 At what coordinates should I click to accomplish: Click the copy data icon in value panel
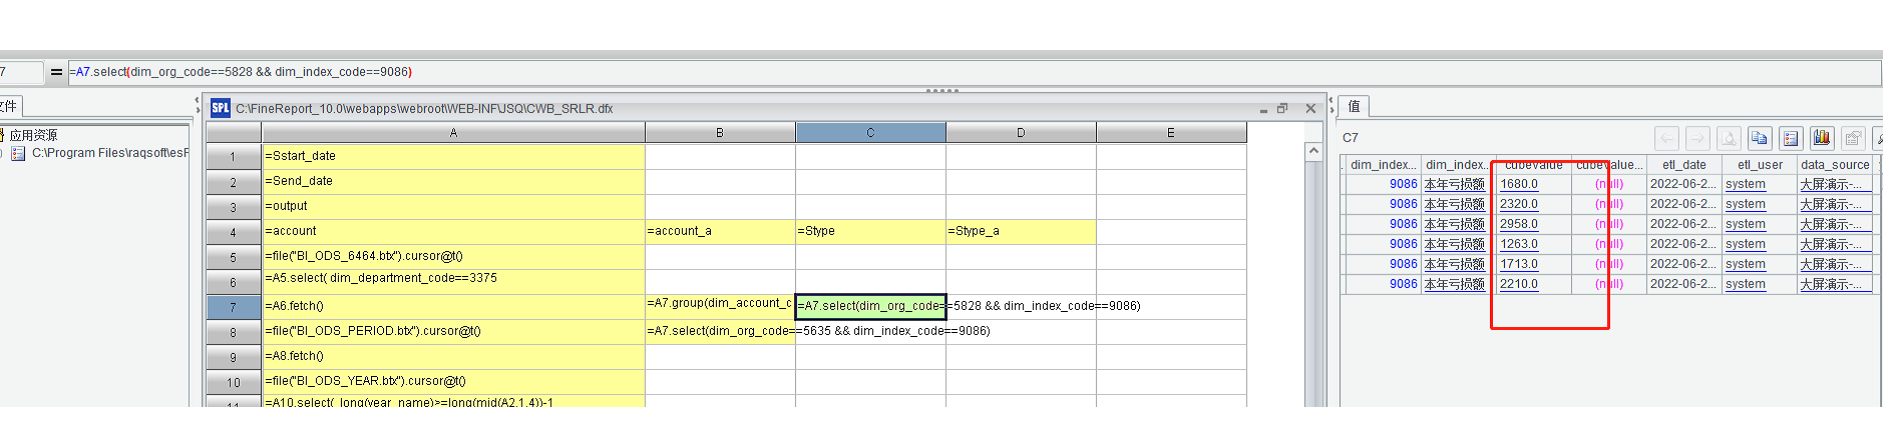click(1759, 138)
